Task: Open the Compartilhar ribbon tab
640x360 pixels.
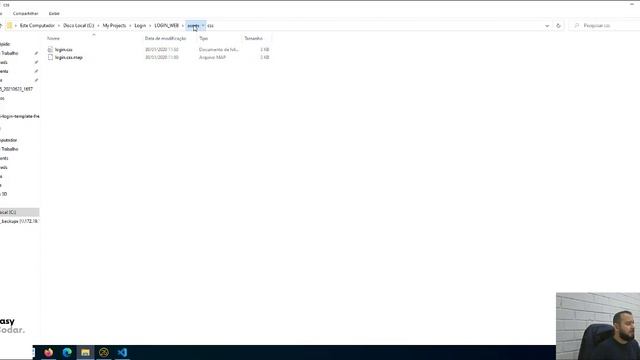Action: pyautogui.click(x=25, y=13)
